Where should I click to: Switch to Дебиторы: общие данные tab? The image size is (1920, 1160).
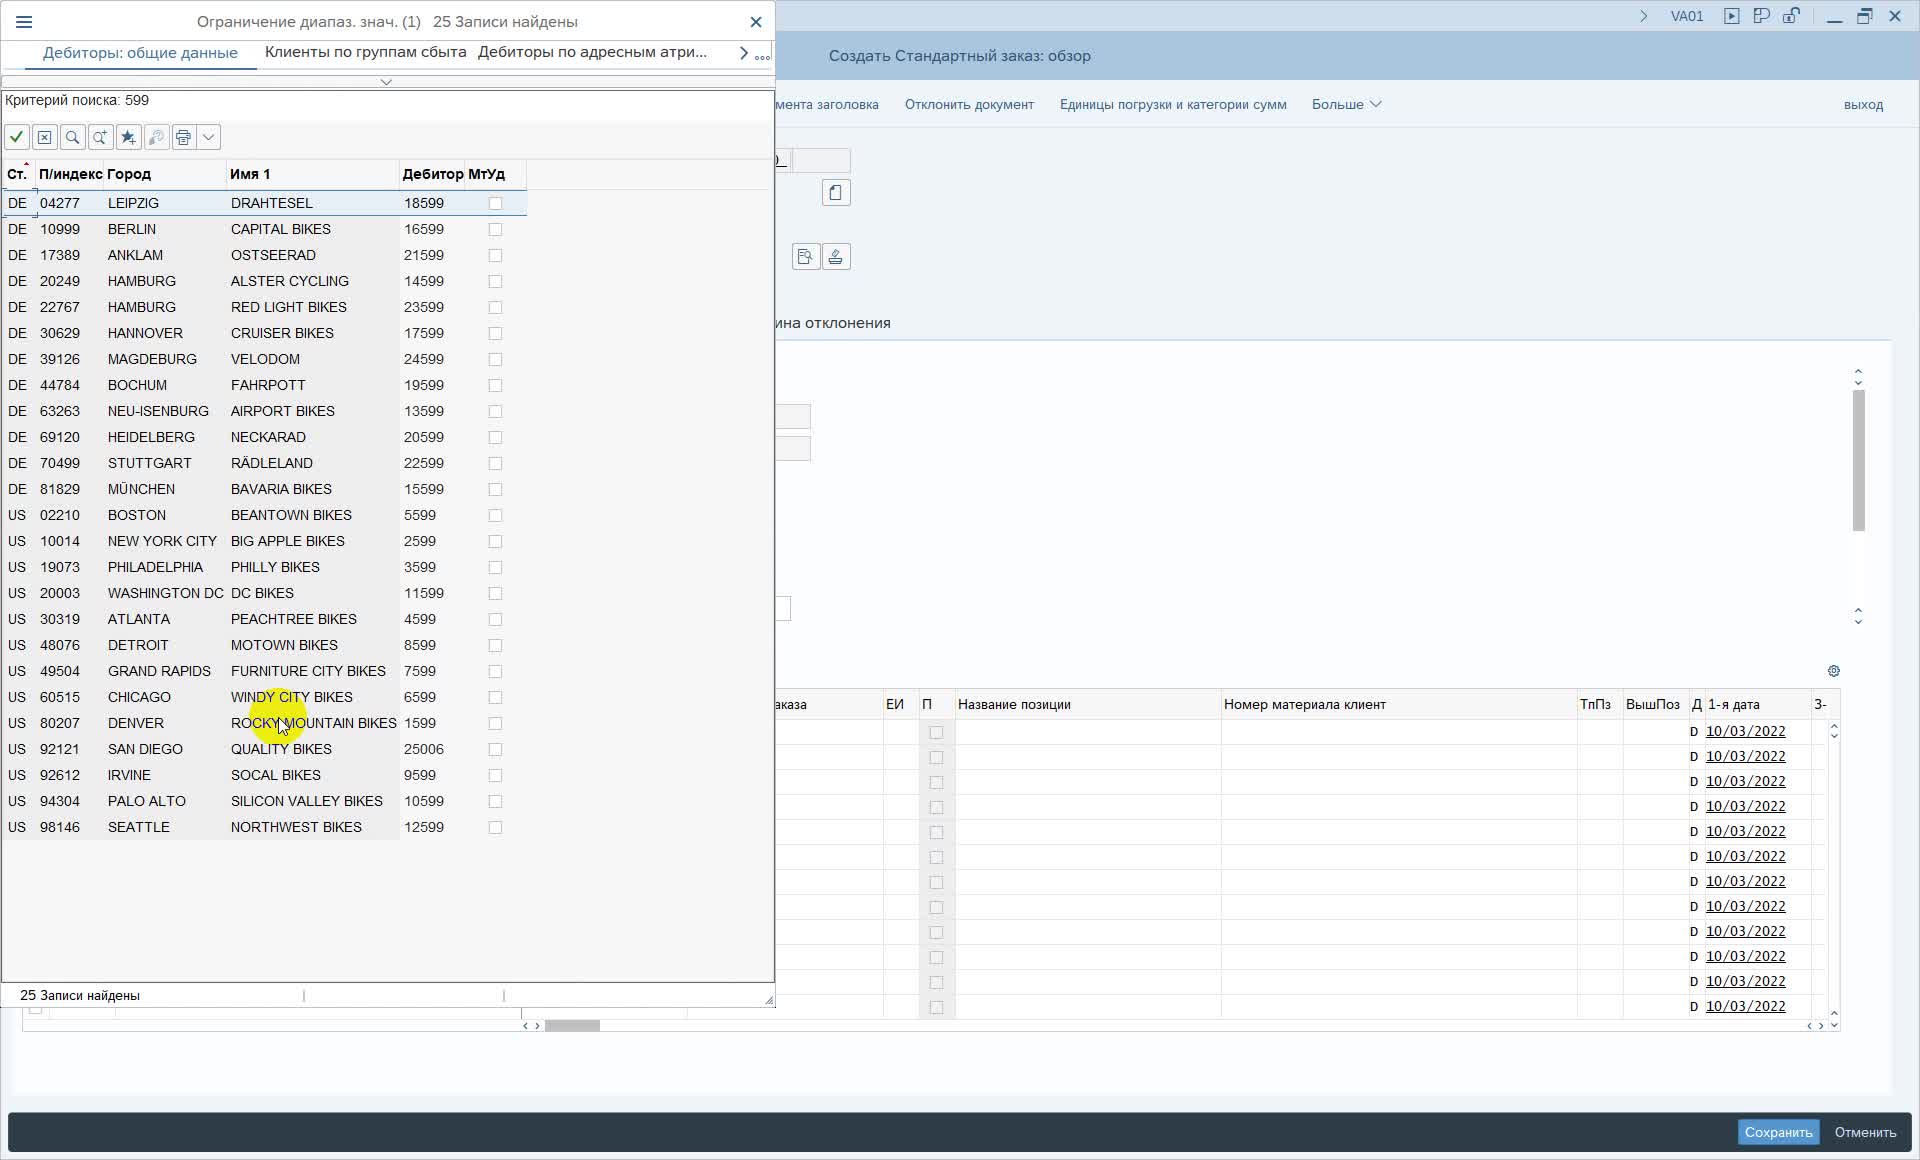(140, 53)
